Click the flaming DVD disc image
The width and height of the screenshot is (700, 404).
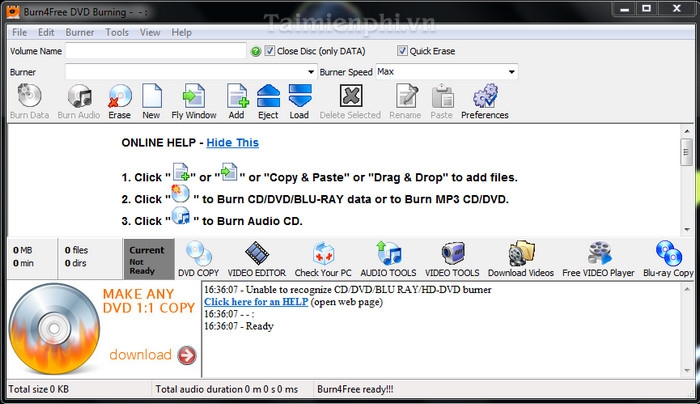tap(54, 329)
